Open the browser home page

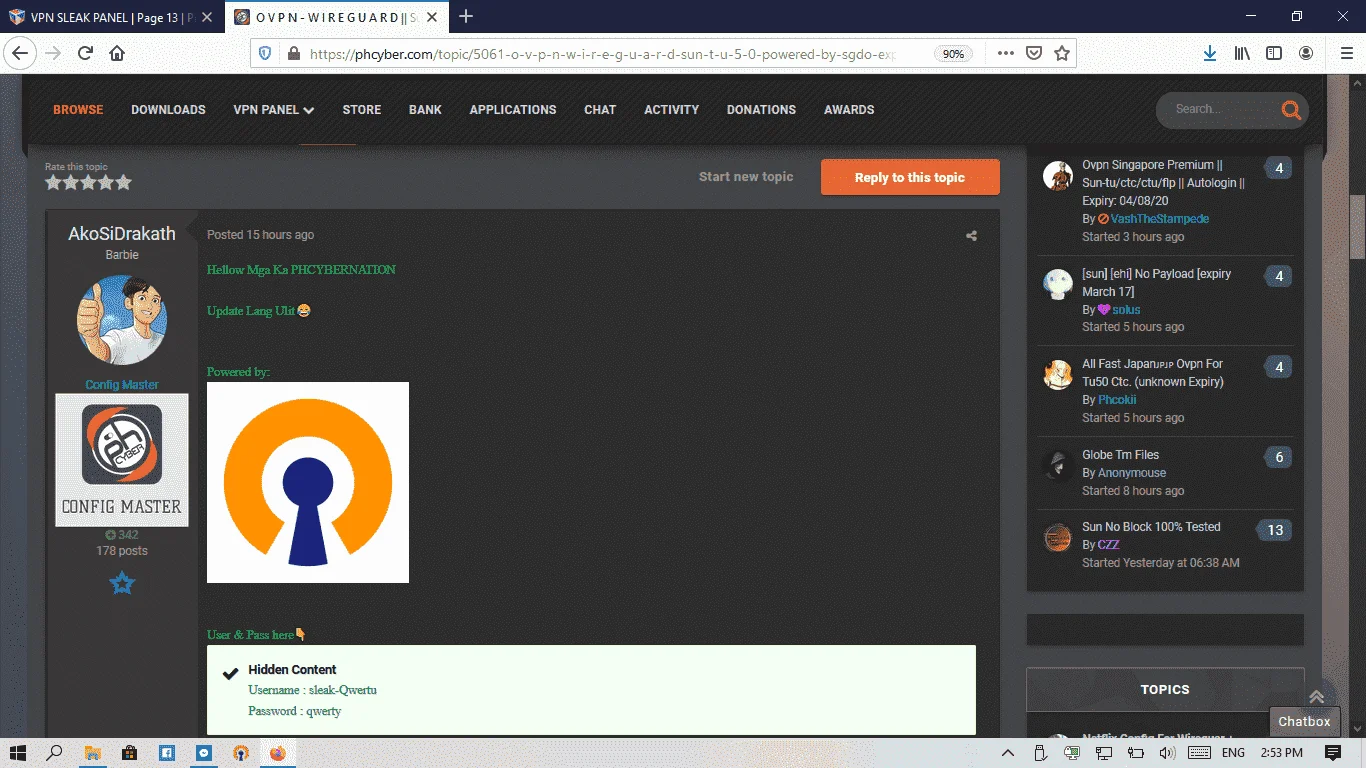[117, 53]
